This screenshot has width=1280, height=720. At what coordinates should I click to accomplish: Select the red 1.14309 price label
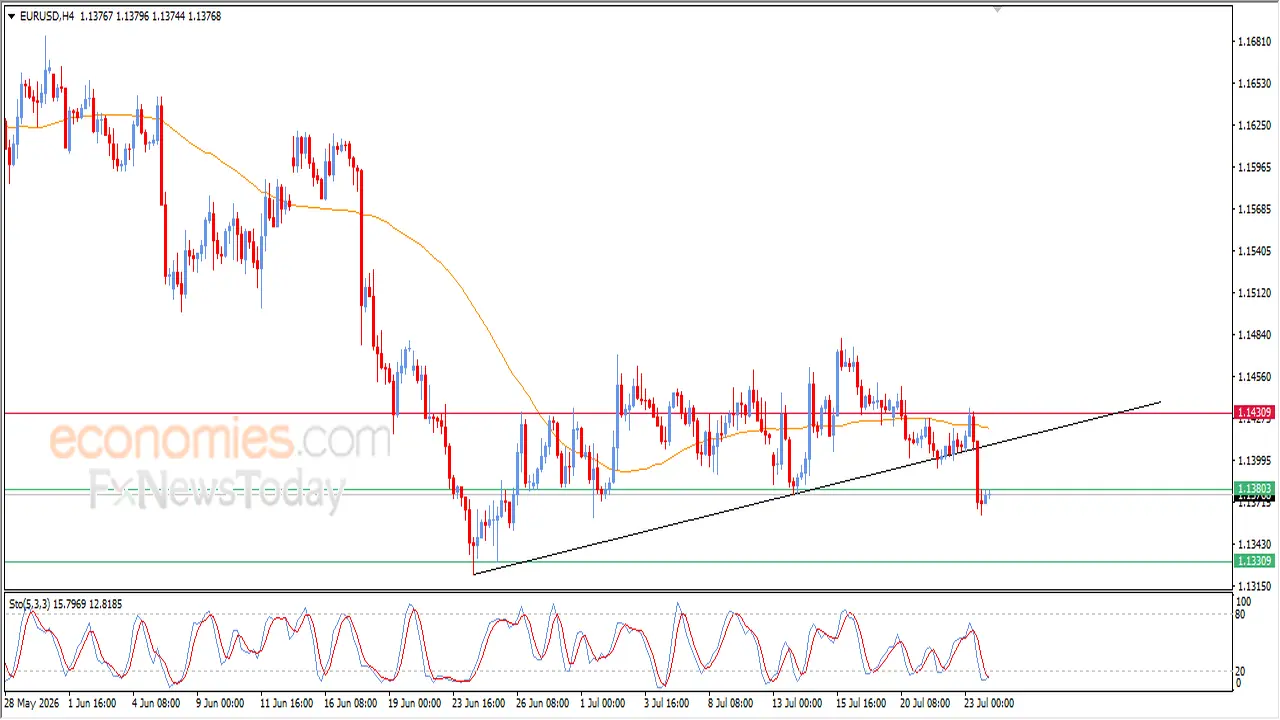[x=1254, y=412]
